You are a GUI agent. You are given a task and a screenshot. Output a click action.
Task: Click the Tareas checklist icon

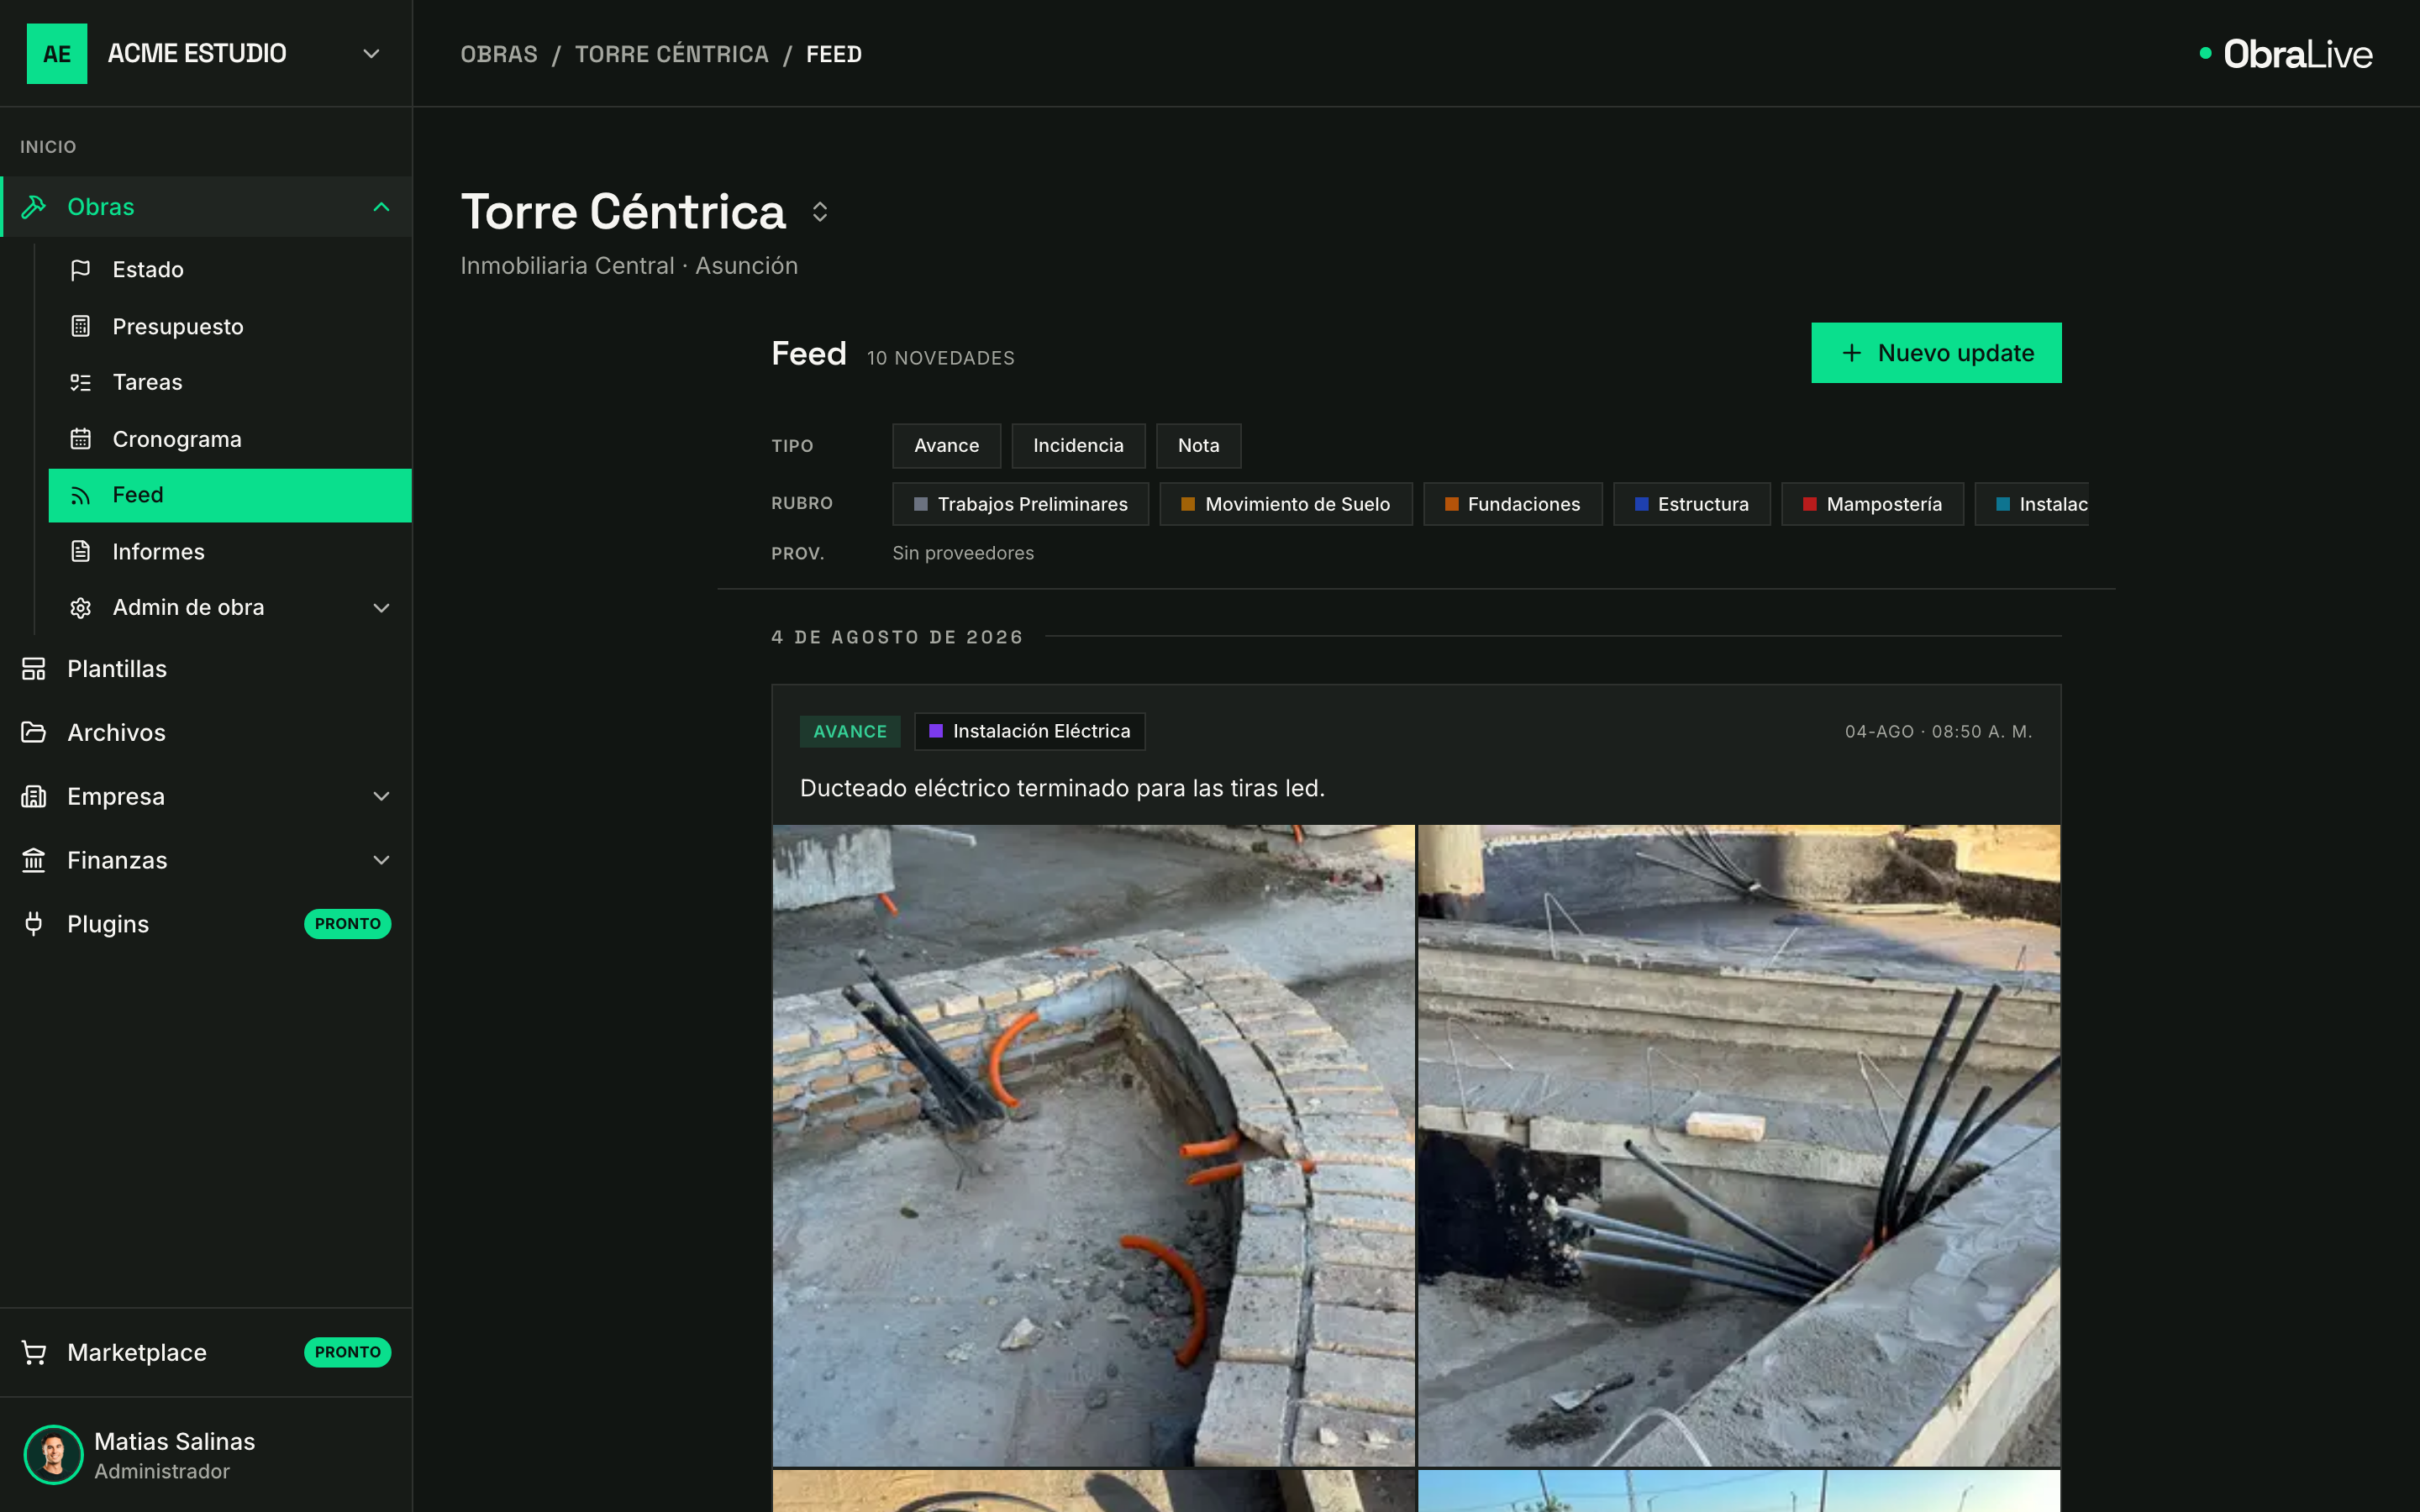(81, 382)
